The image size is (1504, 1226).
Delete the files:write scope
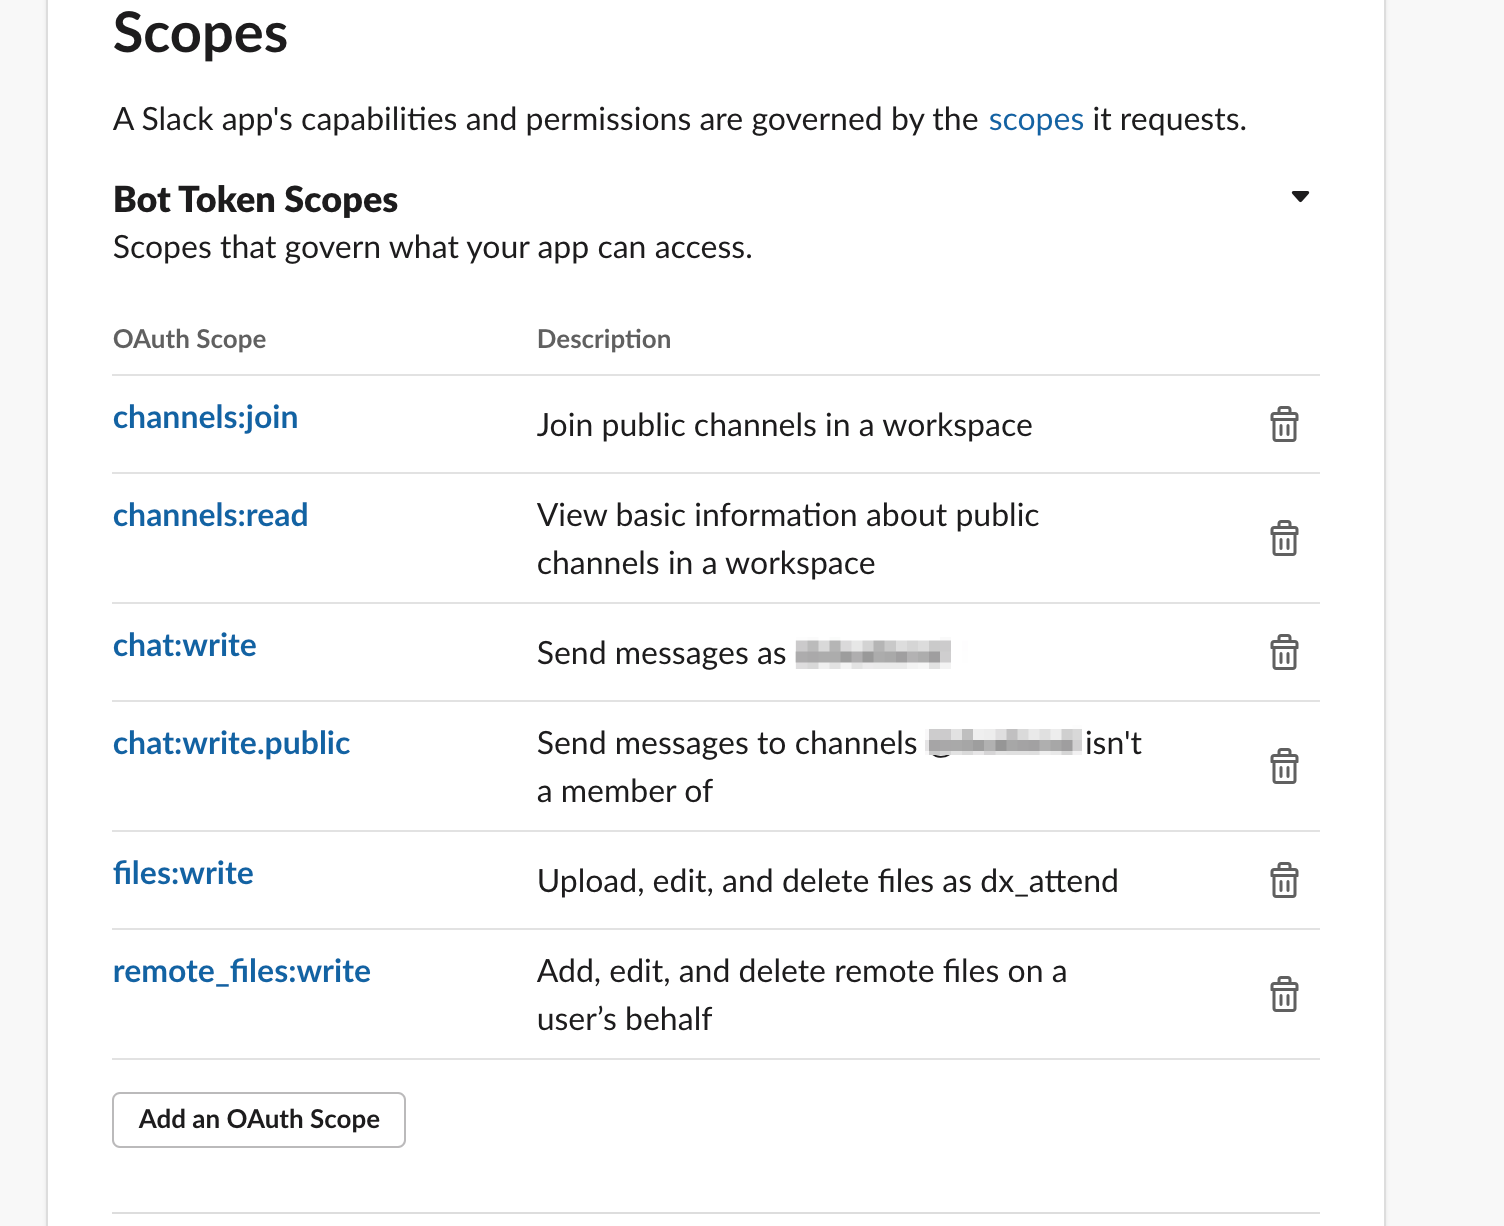coord(1284,881)
